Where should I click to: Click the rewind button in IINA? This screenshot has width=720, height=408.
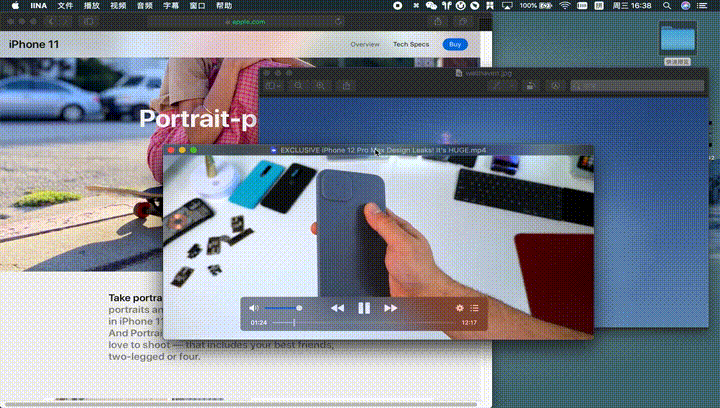(338, 308)
